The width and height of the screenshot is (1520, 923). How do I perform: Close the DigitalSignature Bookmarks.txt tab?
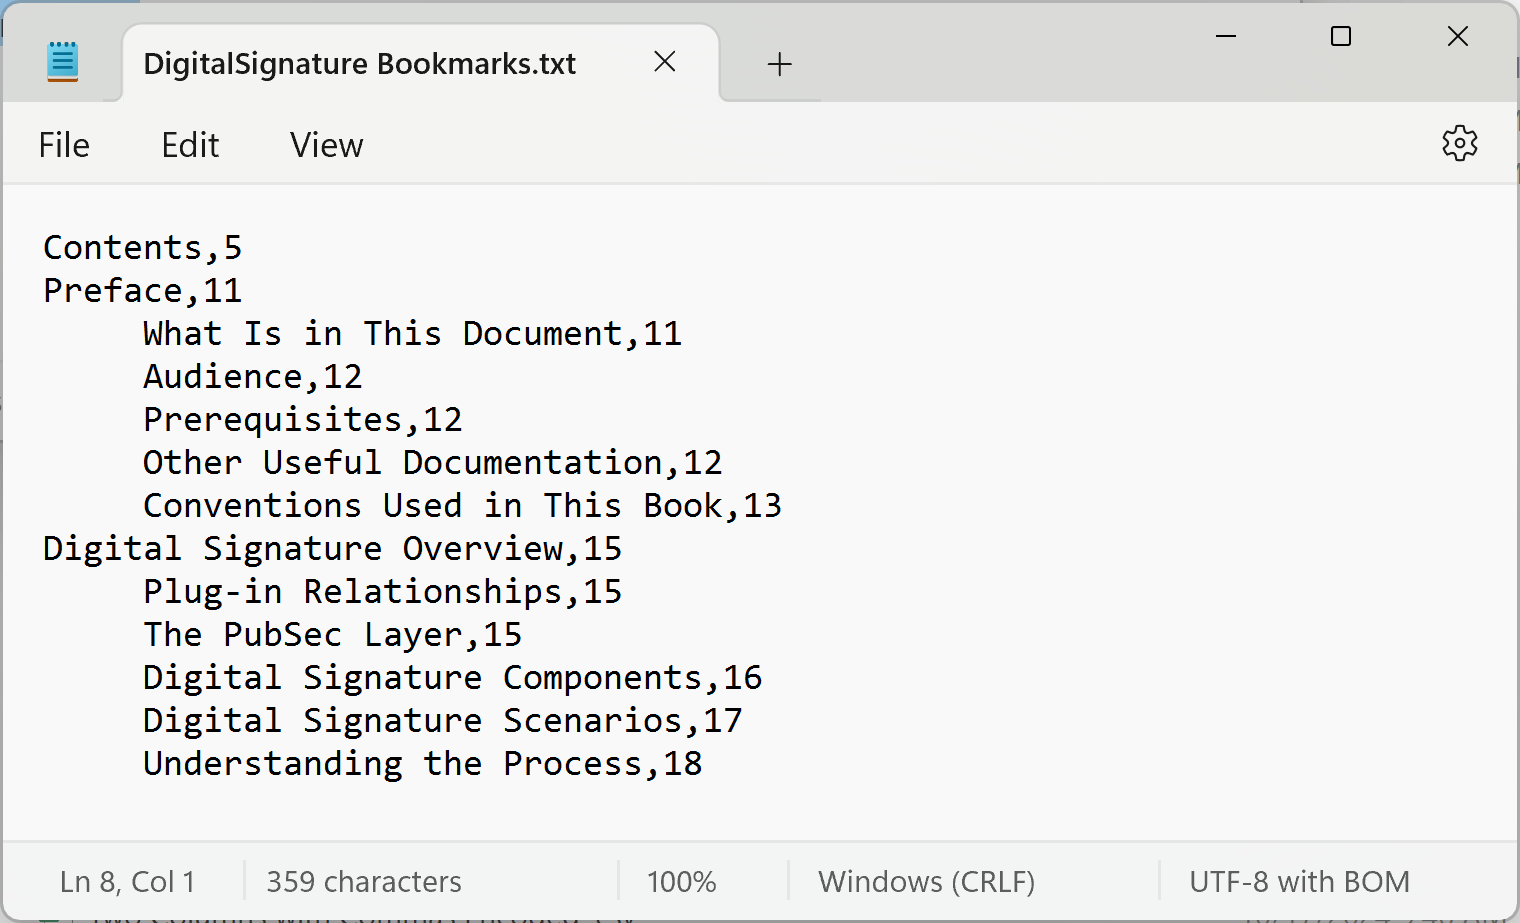[665, 62]
